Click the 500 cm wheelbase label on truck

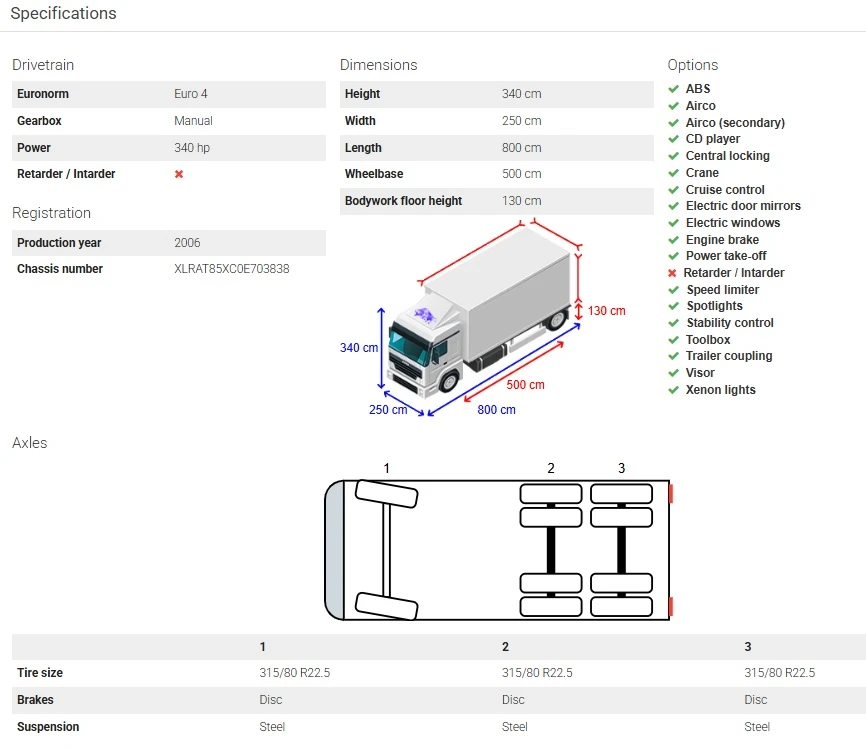click(524, 385)
